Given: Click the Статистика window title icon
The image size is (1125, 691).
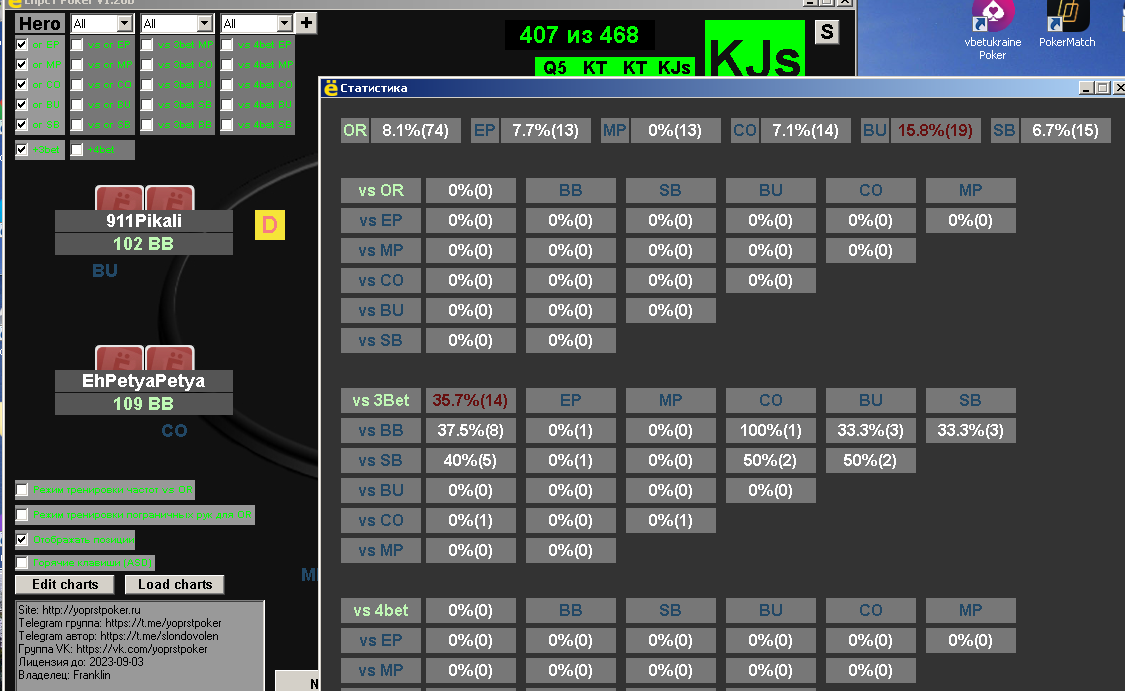Looking at the screenshot, I should [331, 88].
